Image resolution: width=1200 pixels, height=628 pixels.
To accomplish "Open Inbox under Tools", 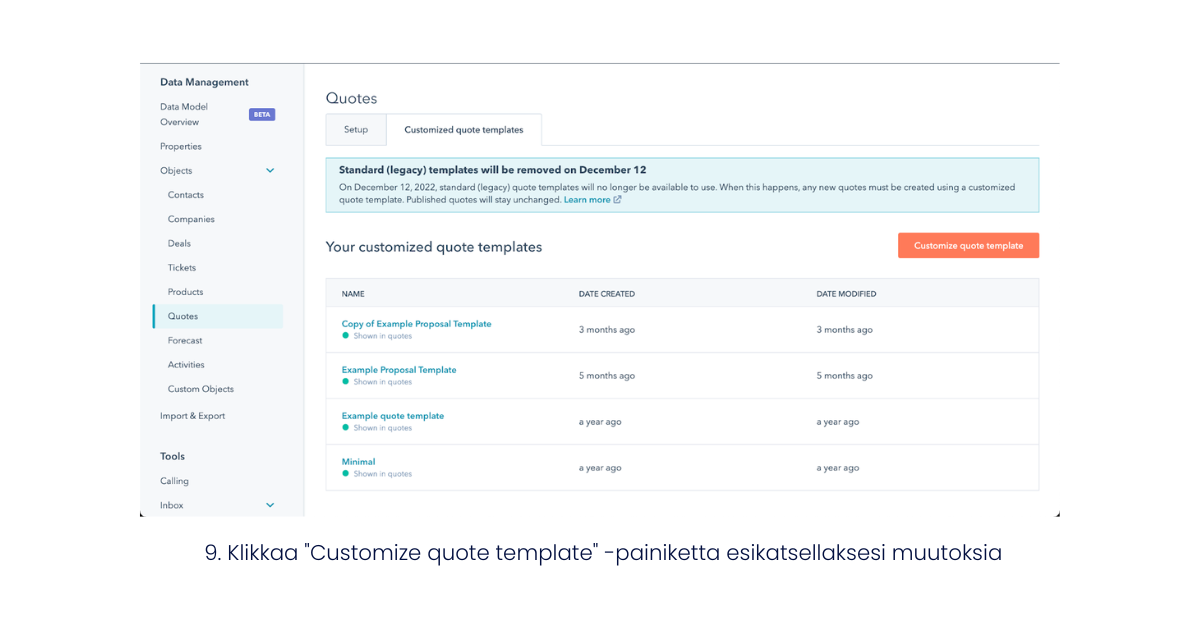I will click(172, 505).
